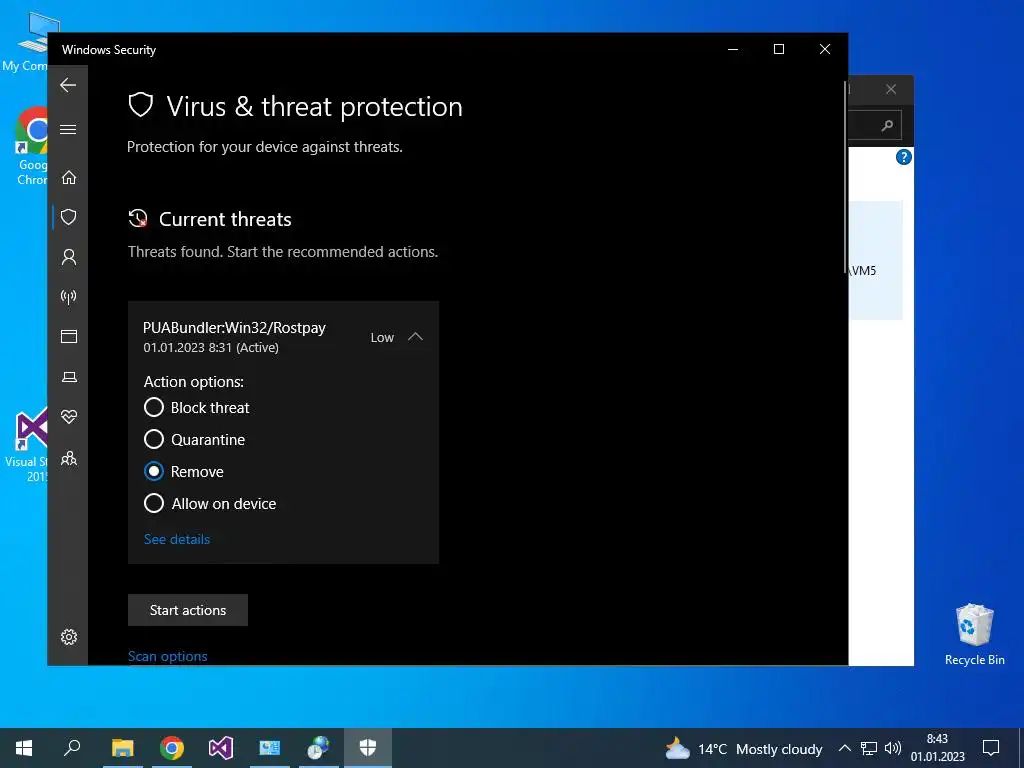The height and width of the screenshot is (768, 1024).
Task: Open Home in the Windows Security sidebar
Action: pos(69,178)
